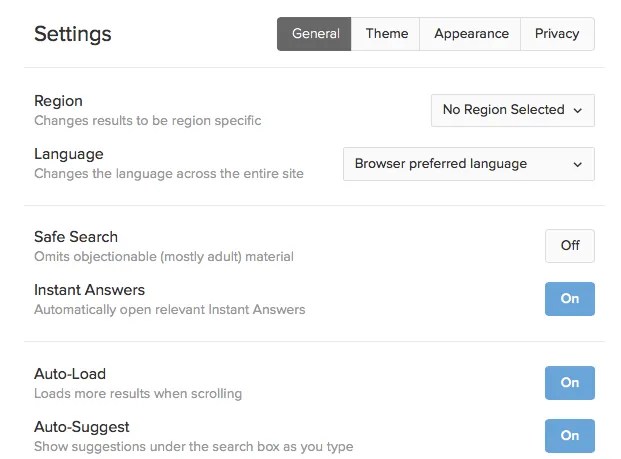Click the Auto-Suggest setting label
Screen dimensions: 621x459
pyautogui.click(x=83, y=427)
